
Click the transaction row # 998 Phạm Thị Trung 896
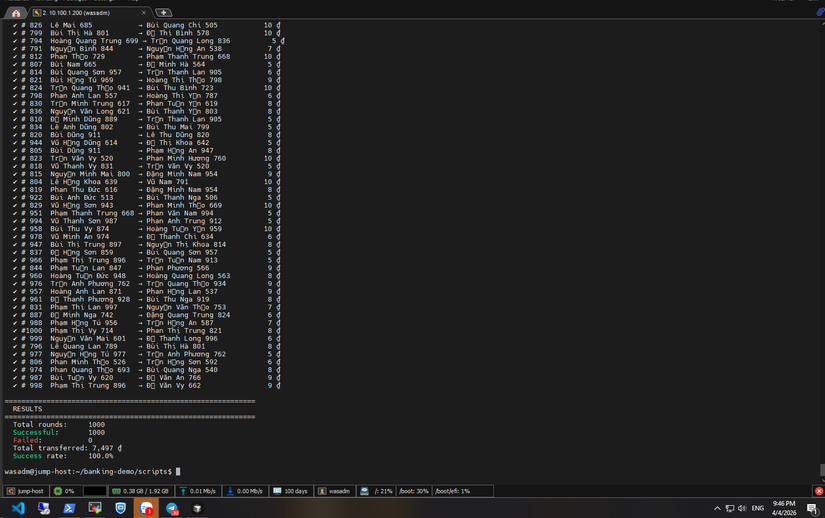[146, 385]
